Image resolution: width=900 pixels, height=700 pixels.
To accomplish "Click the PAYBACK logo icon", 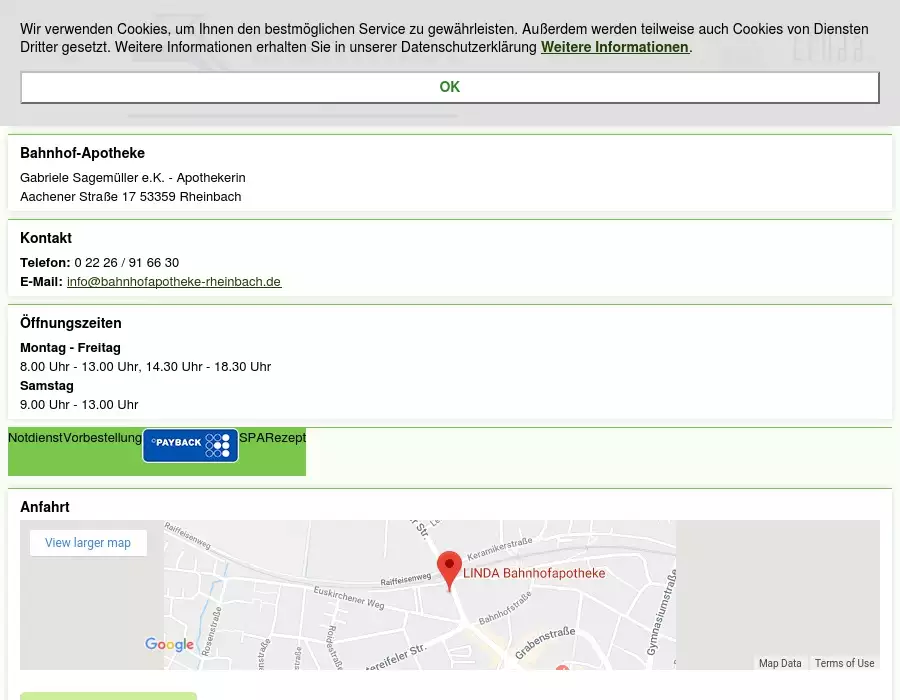I will 190,445.
